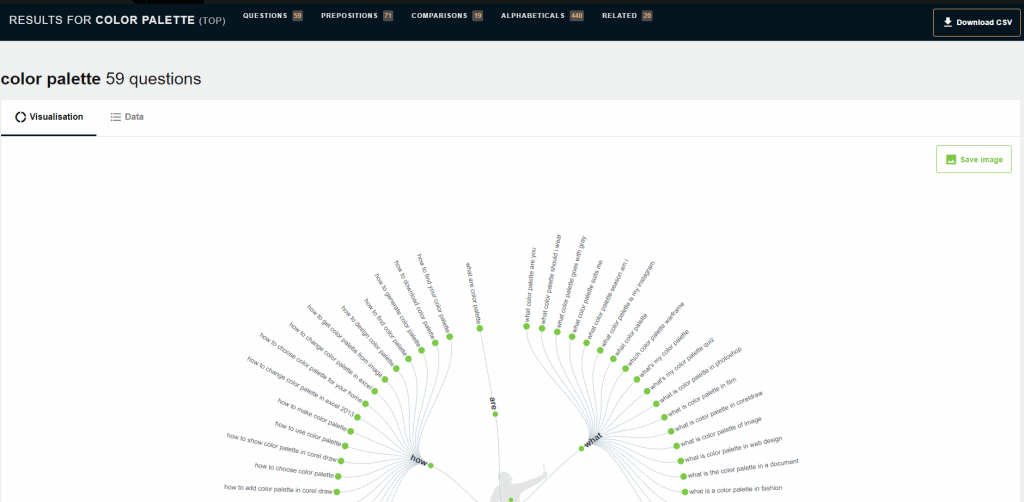Open the Questions section in top navigation
This screenshot has width=1024, height=502.
[272, 16]
